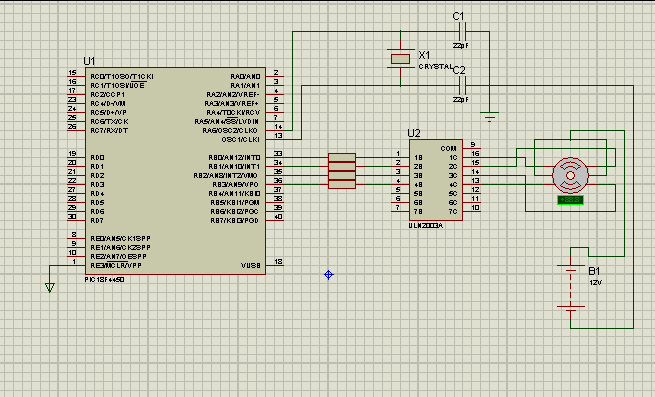
Task: Click pin number 9 beside COM
Action: point(473,145)
